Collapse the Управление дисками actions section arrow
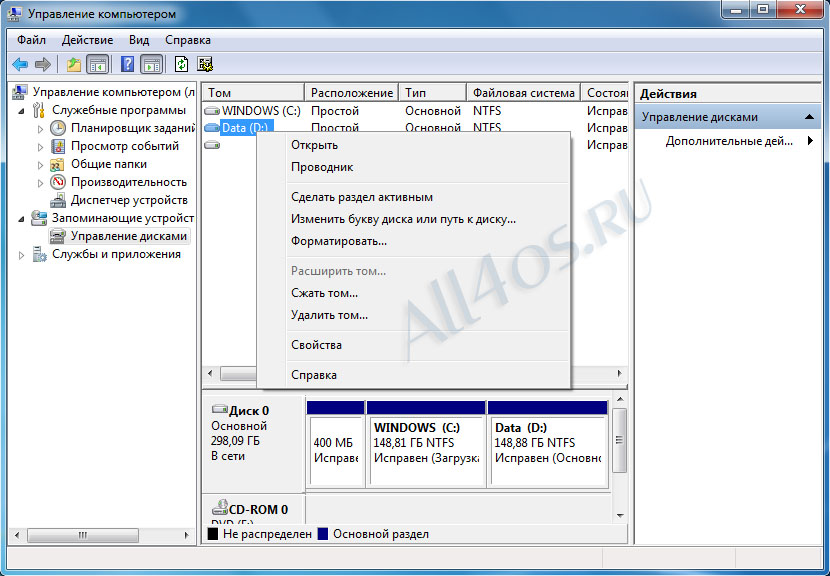 (809, 117)
